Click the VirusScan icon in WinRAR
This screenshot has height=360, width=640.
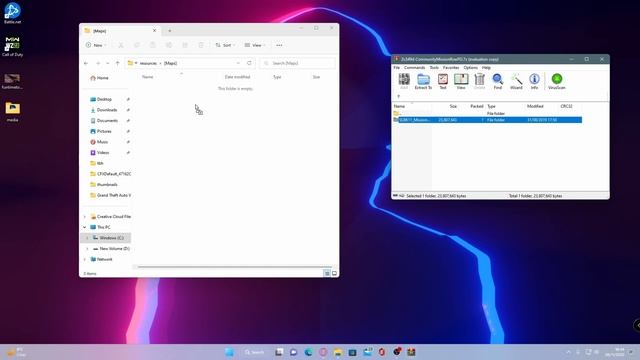pyautogui.click(x=557, y=81)
